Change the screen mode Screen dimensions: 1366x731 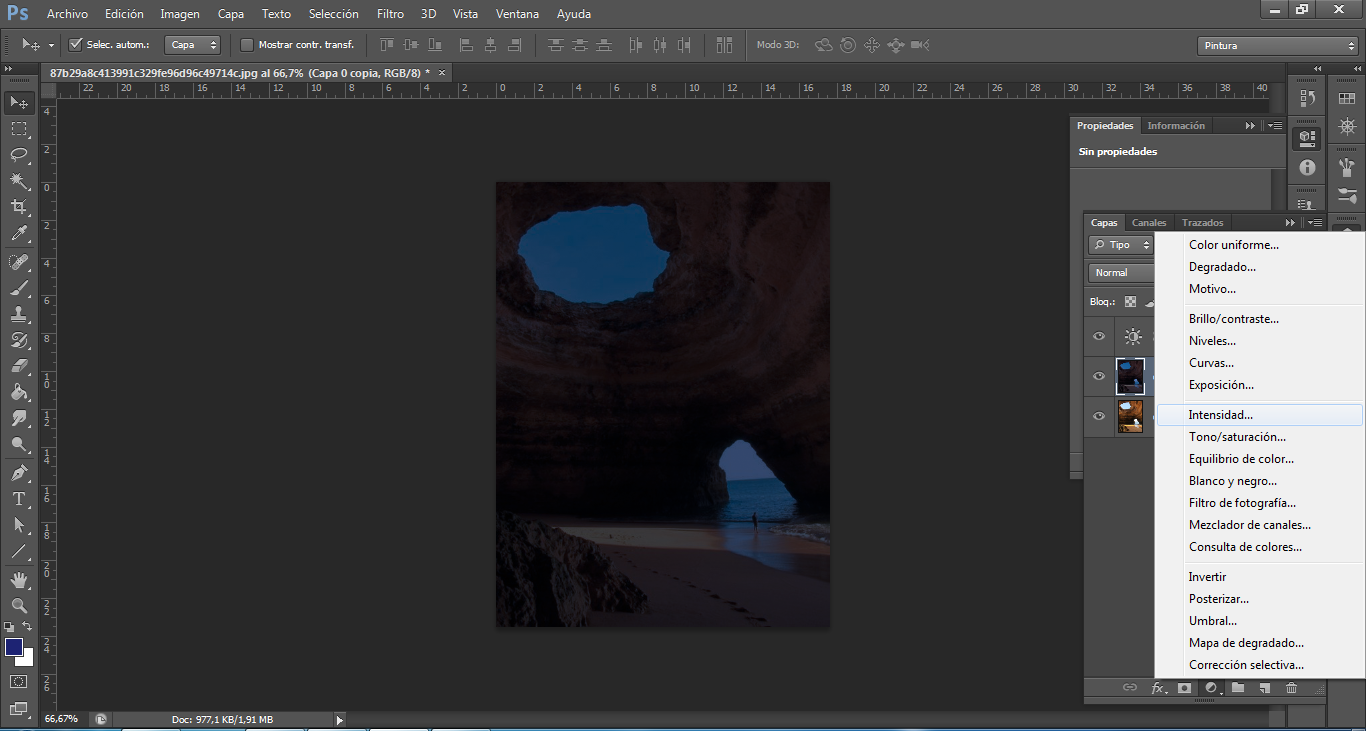point(19,708)
